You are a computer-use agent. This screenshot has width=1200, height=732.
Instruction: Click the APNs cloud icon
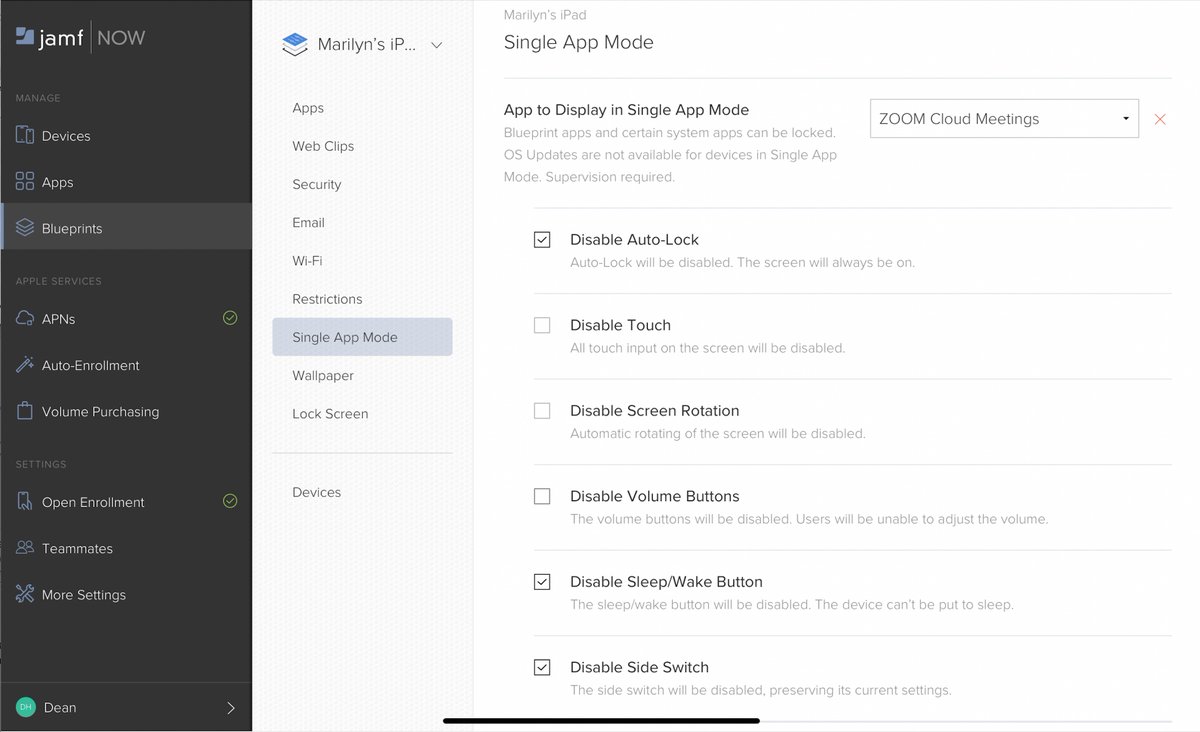[x=25, y=319]
